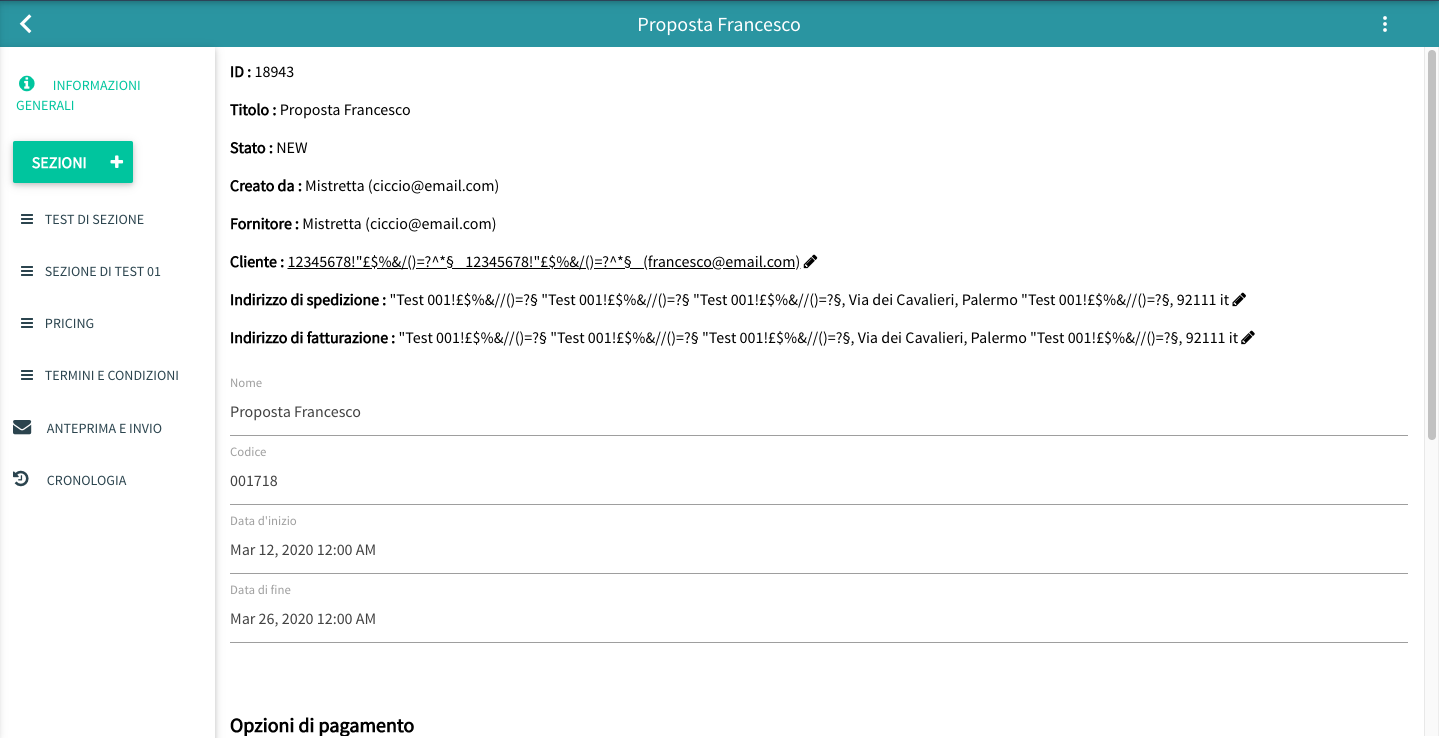Open the Sezione di Test 01 section
This screenshot has width=1439, height=738.
pos(102,272)
